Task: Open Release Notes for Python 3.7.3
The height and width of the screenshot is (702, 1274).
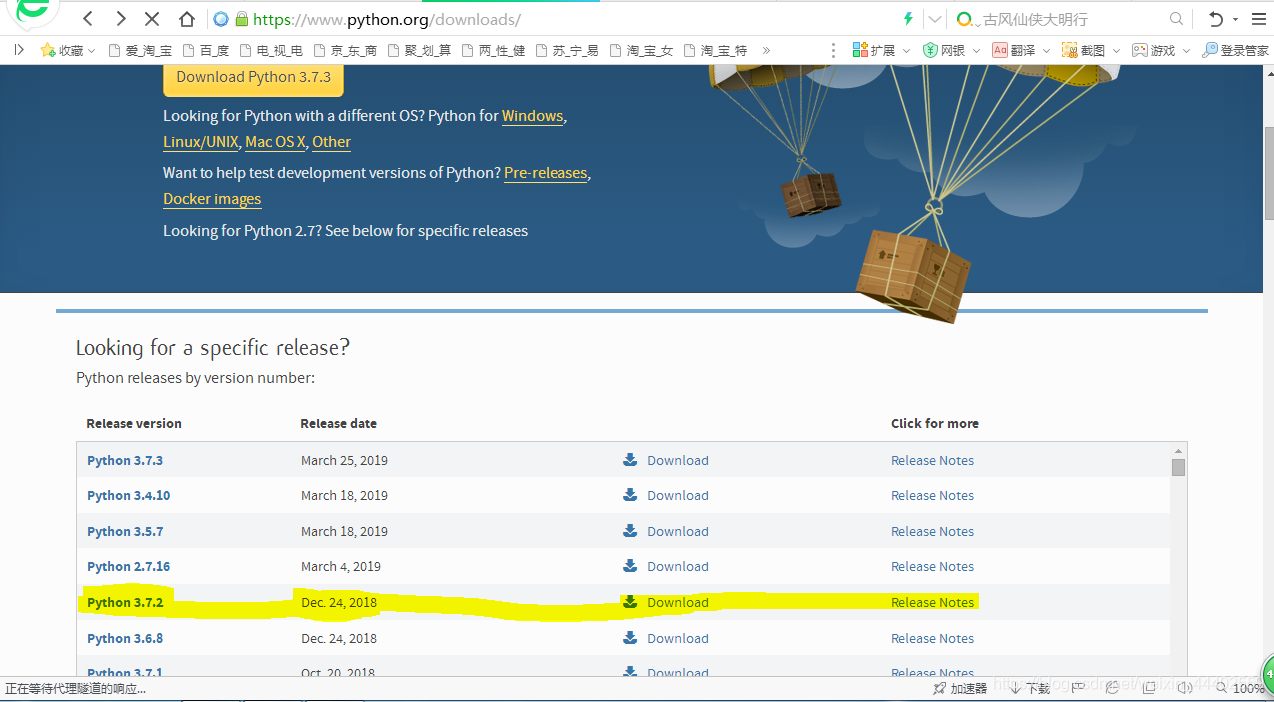Action: tap(932, 460)
